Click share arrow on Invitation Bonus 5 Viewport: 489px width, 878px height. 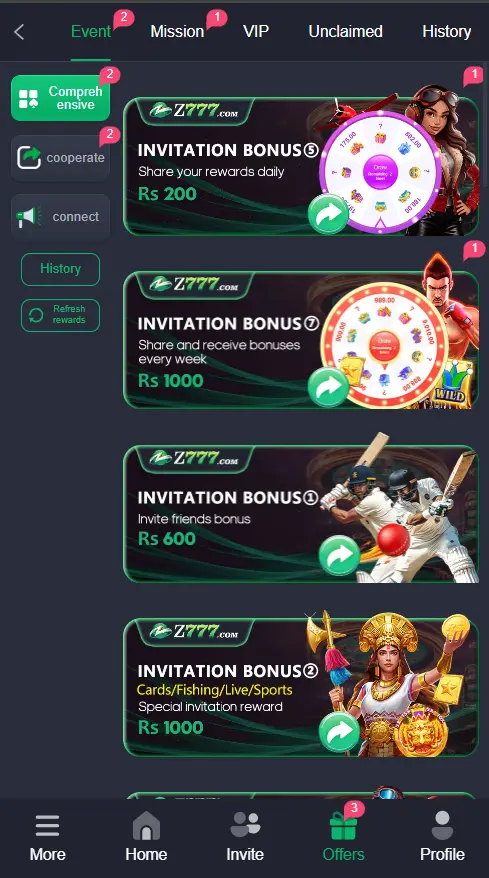pyautogui.click(x=328, y=214)
